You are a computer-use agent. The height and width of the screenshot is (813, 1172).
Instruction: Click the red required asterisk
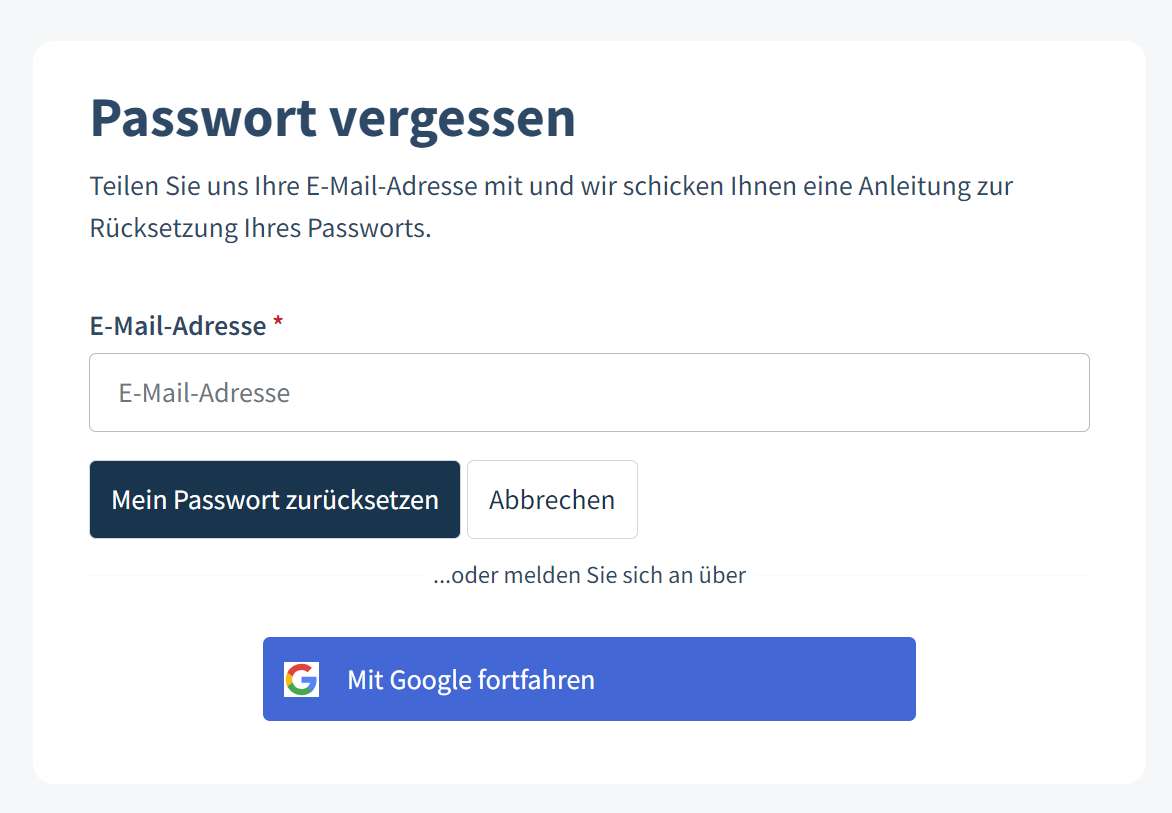[x=278, y=322]
